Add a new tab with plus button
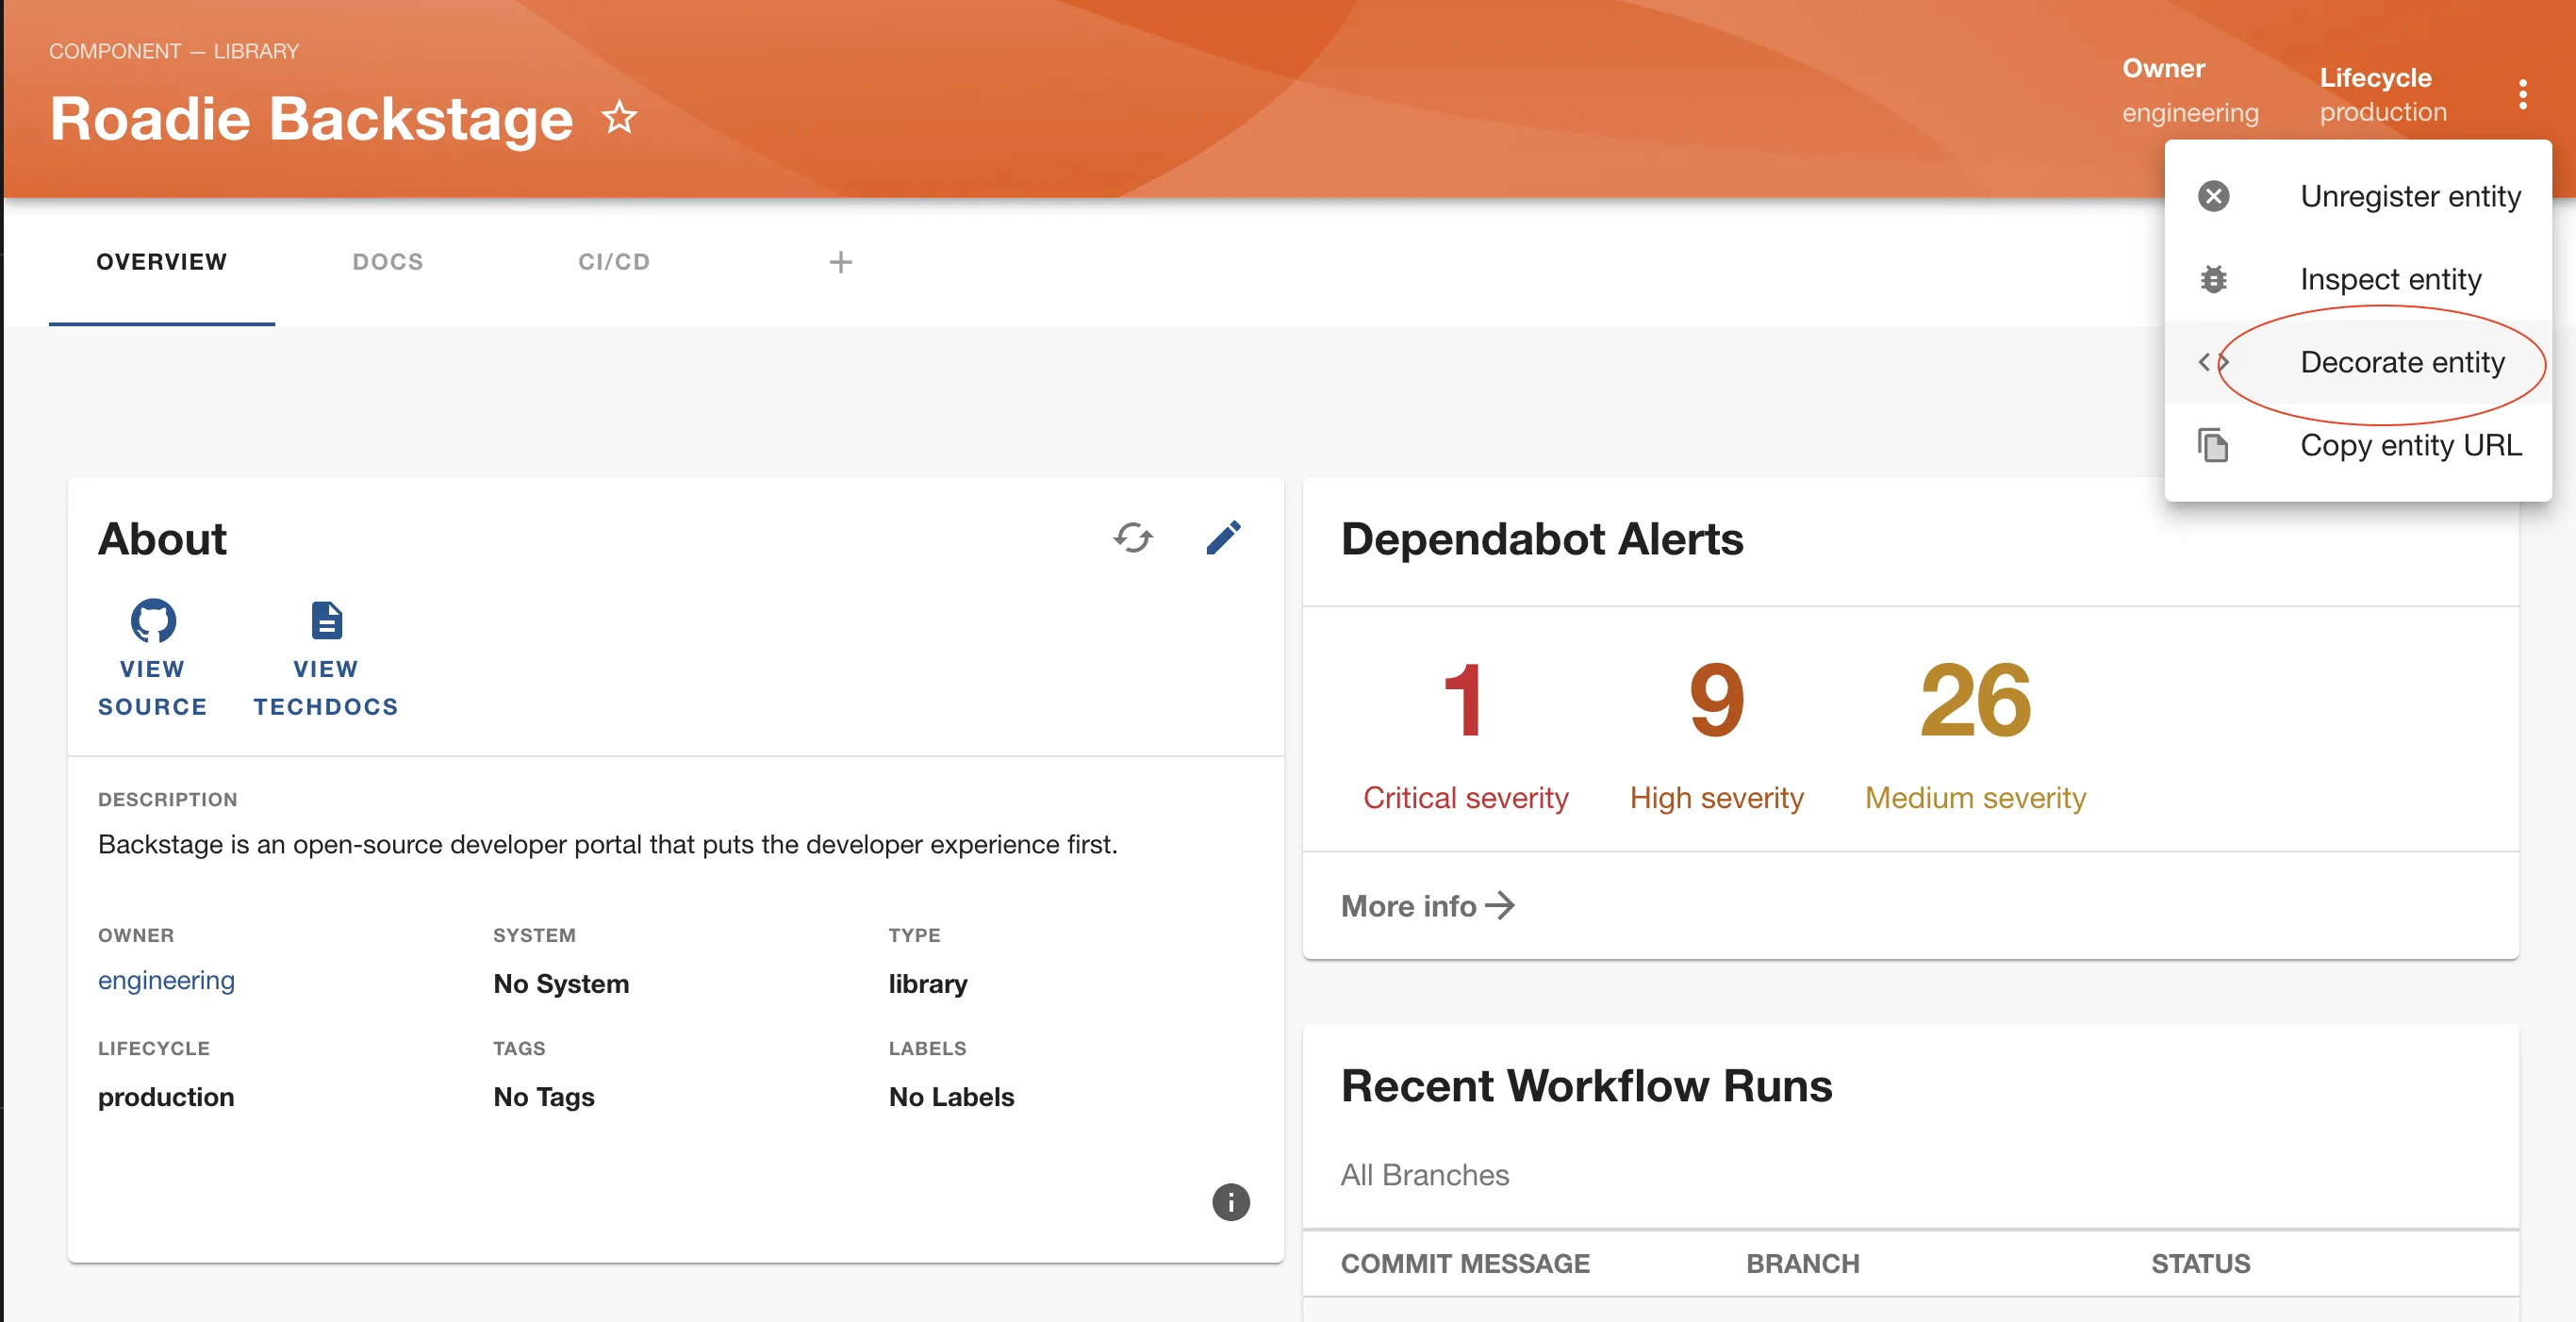 (841, 262)
